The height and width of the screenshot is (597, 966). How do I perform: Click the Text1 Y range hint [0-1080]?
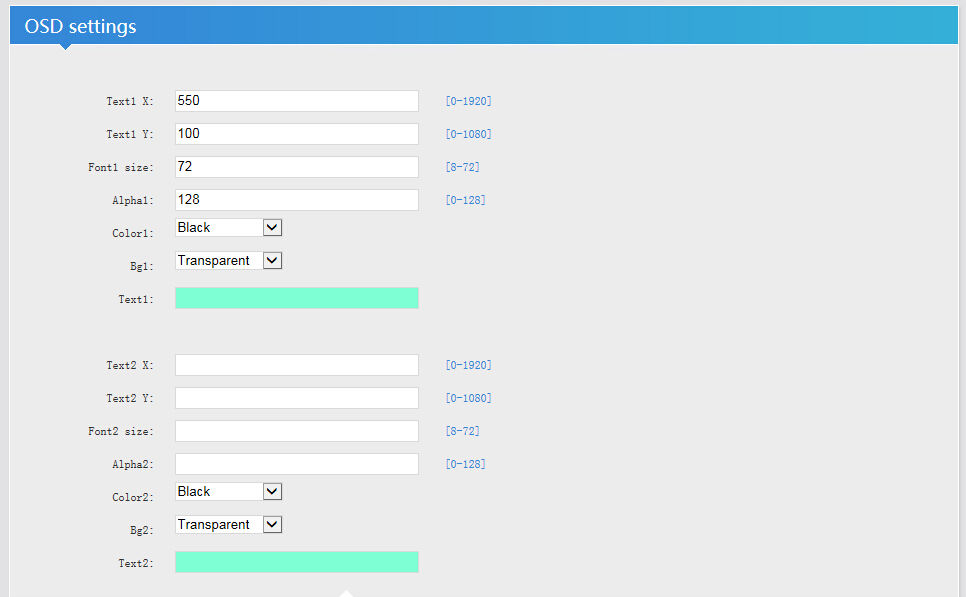click(x=468, y=134)
